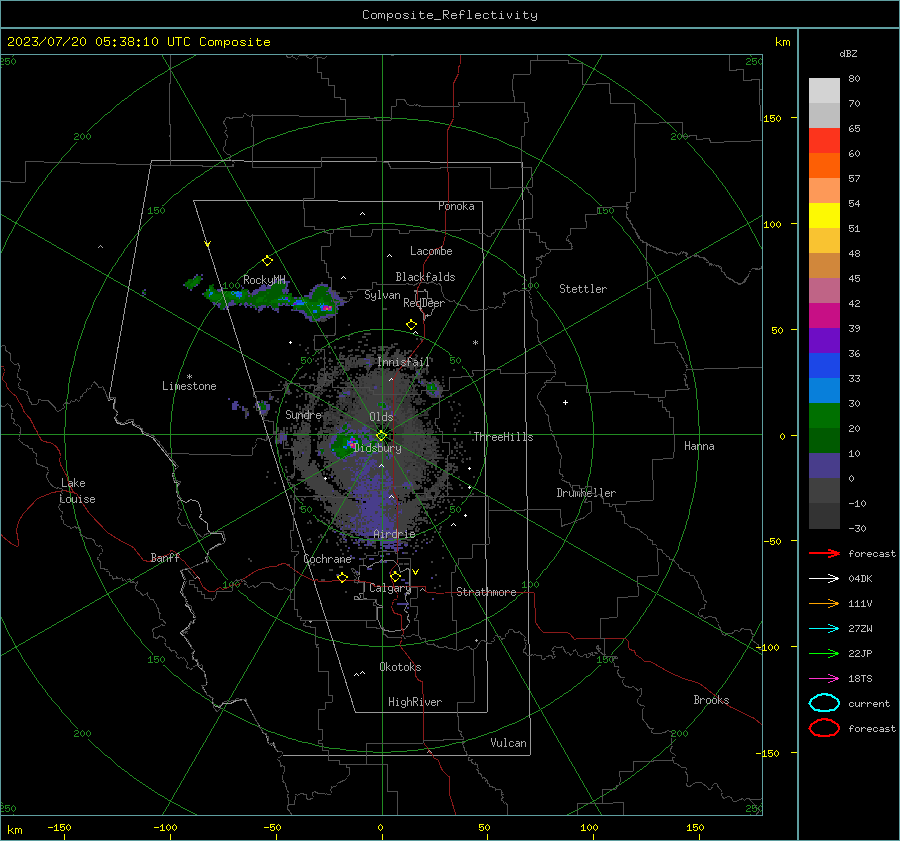
Task: Select the orange 57-60 dBZ swatch
Action: click(824, 166)
